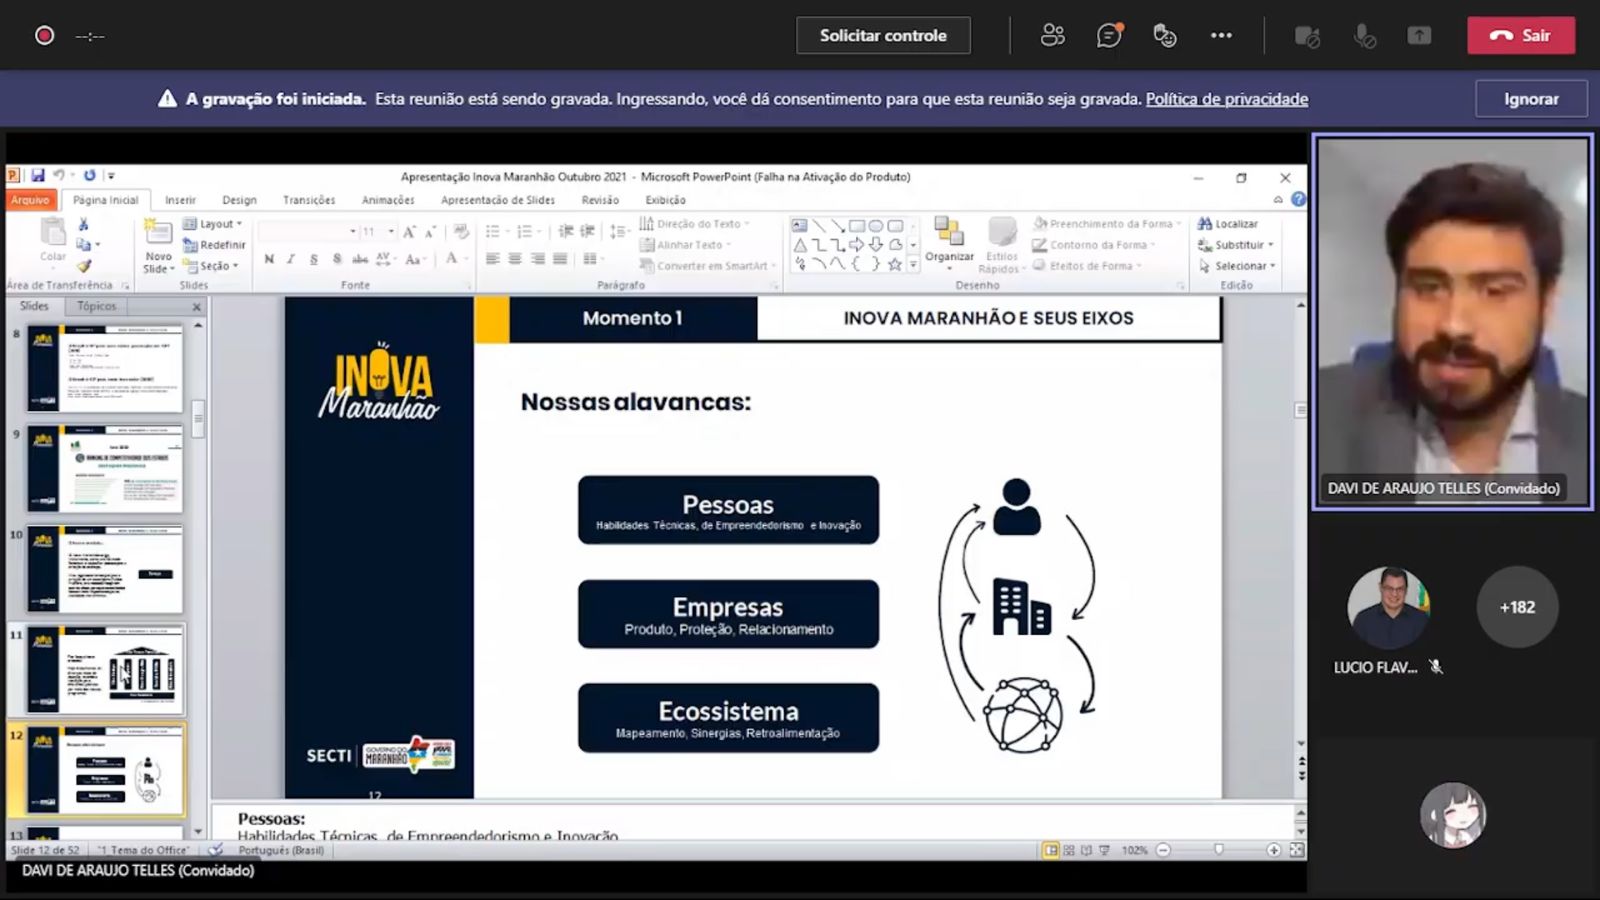The width and height of the screenshot is (1600, 900).
Task: Adjust the zoom slider in status bar
Action: click(1218, 850)
